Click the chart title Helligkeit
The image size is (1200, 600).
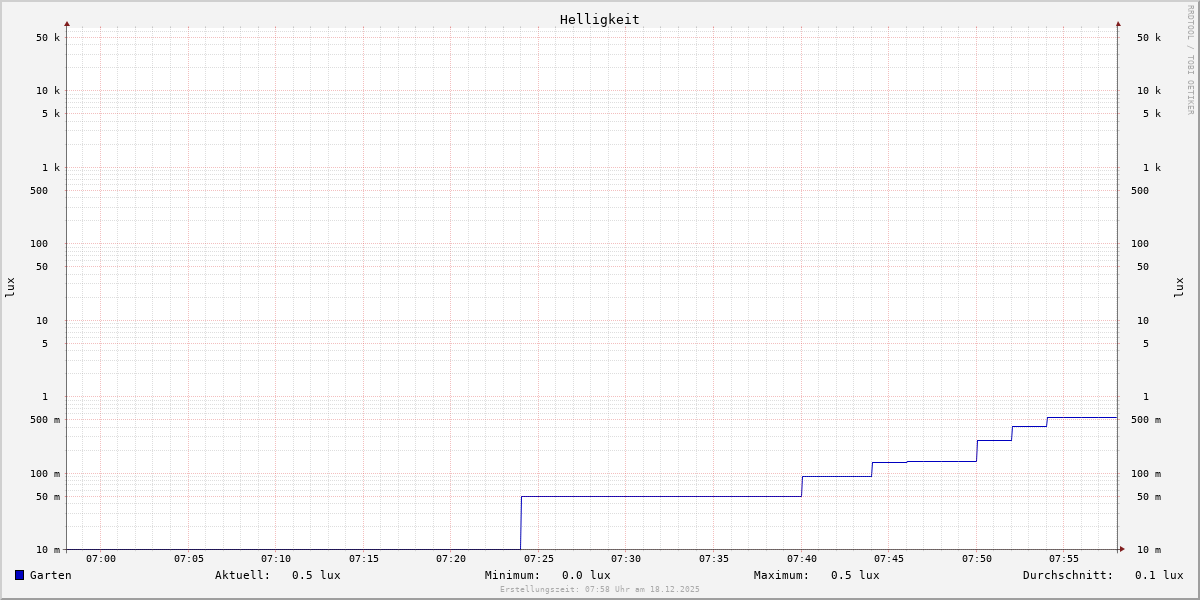click(x=600, y=19)
